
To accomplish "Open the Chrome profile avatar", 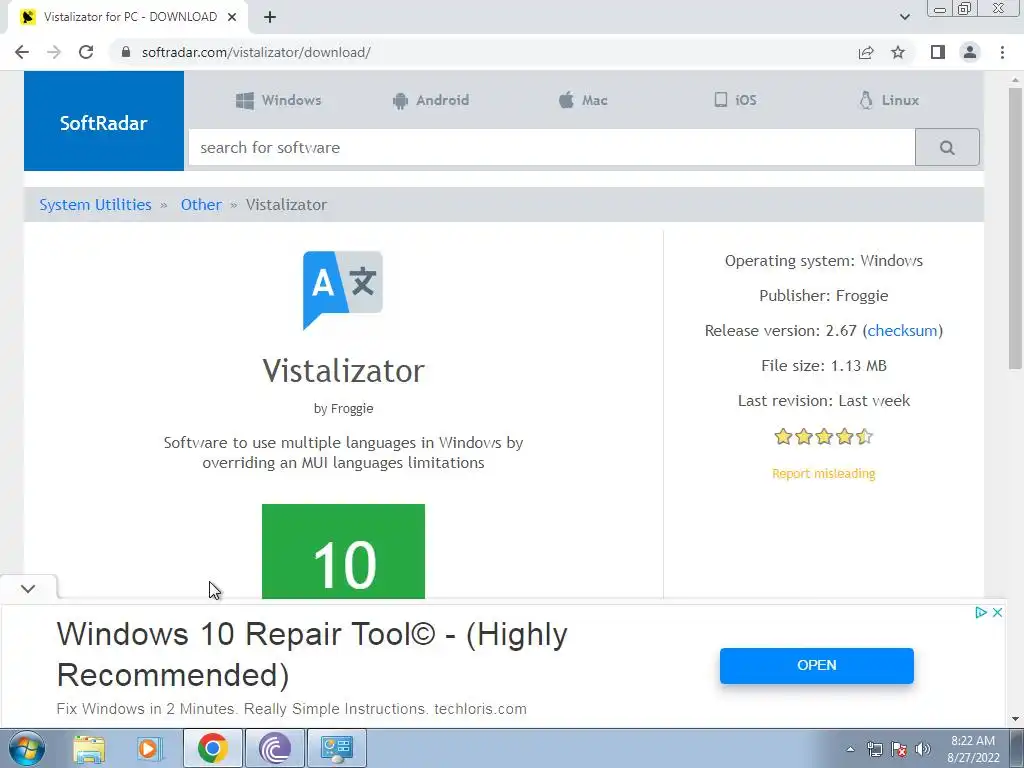I will (x=970, y=52).
